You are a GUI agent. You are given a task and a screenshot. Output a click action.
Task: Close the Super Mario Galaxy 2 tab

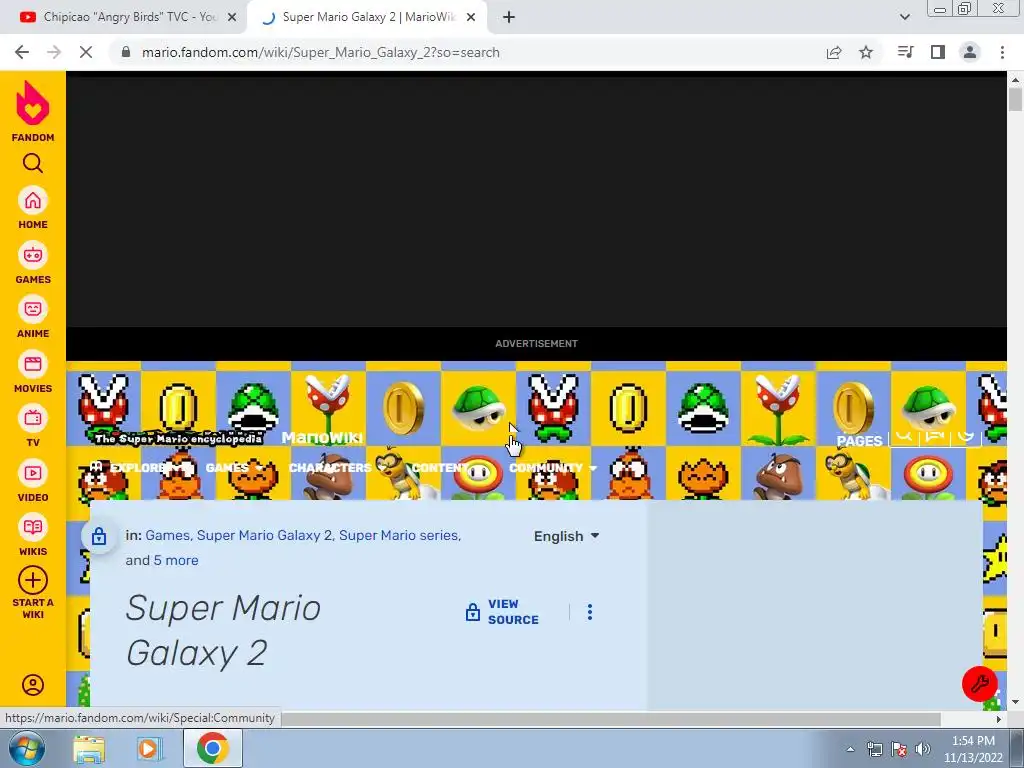pyautogui.click(x=471, y=18)
